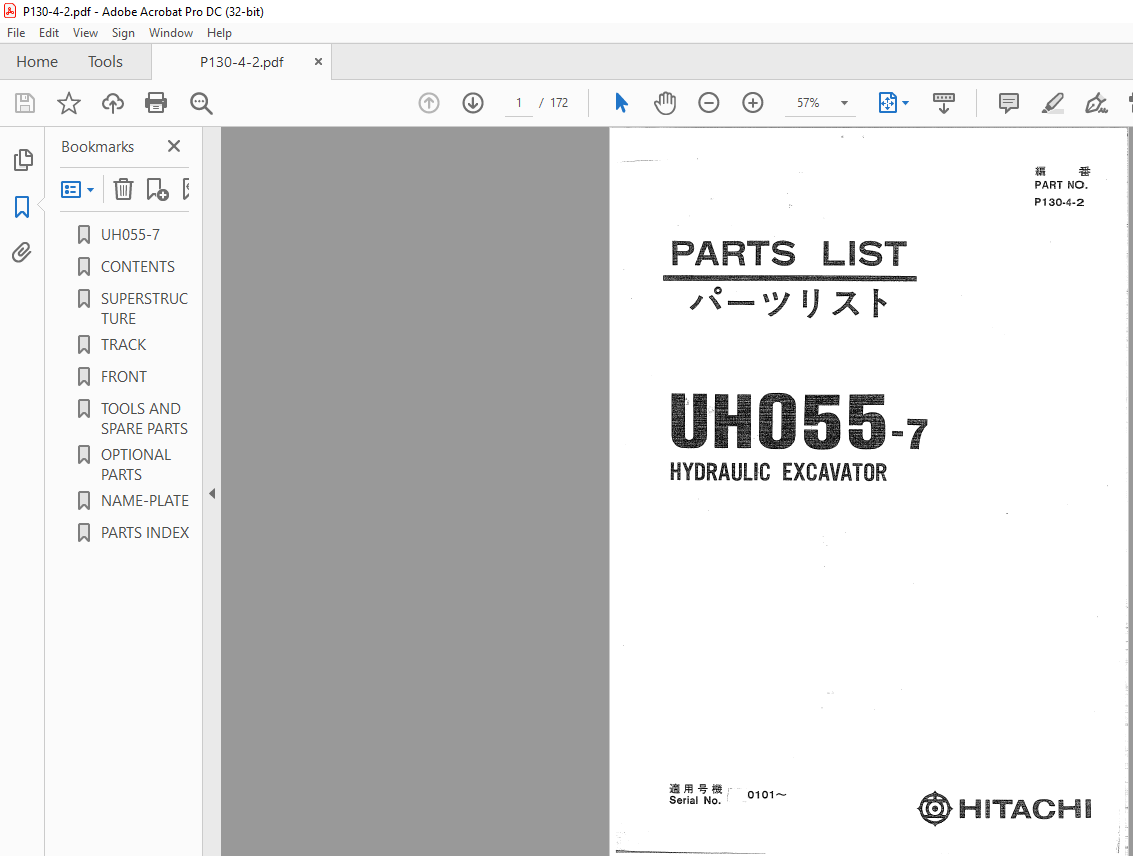Image resolution: width=1133 pixels, height=856 pixels.
Task: Open bookmarks options menu dropdown
Action: point(77,190)
